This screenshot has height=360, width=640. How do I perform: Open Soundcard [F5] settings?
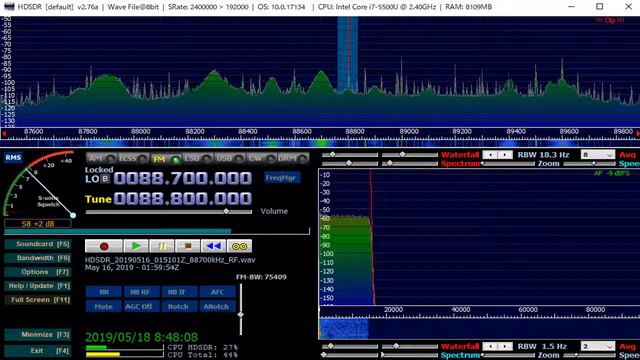coord(38,244)
